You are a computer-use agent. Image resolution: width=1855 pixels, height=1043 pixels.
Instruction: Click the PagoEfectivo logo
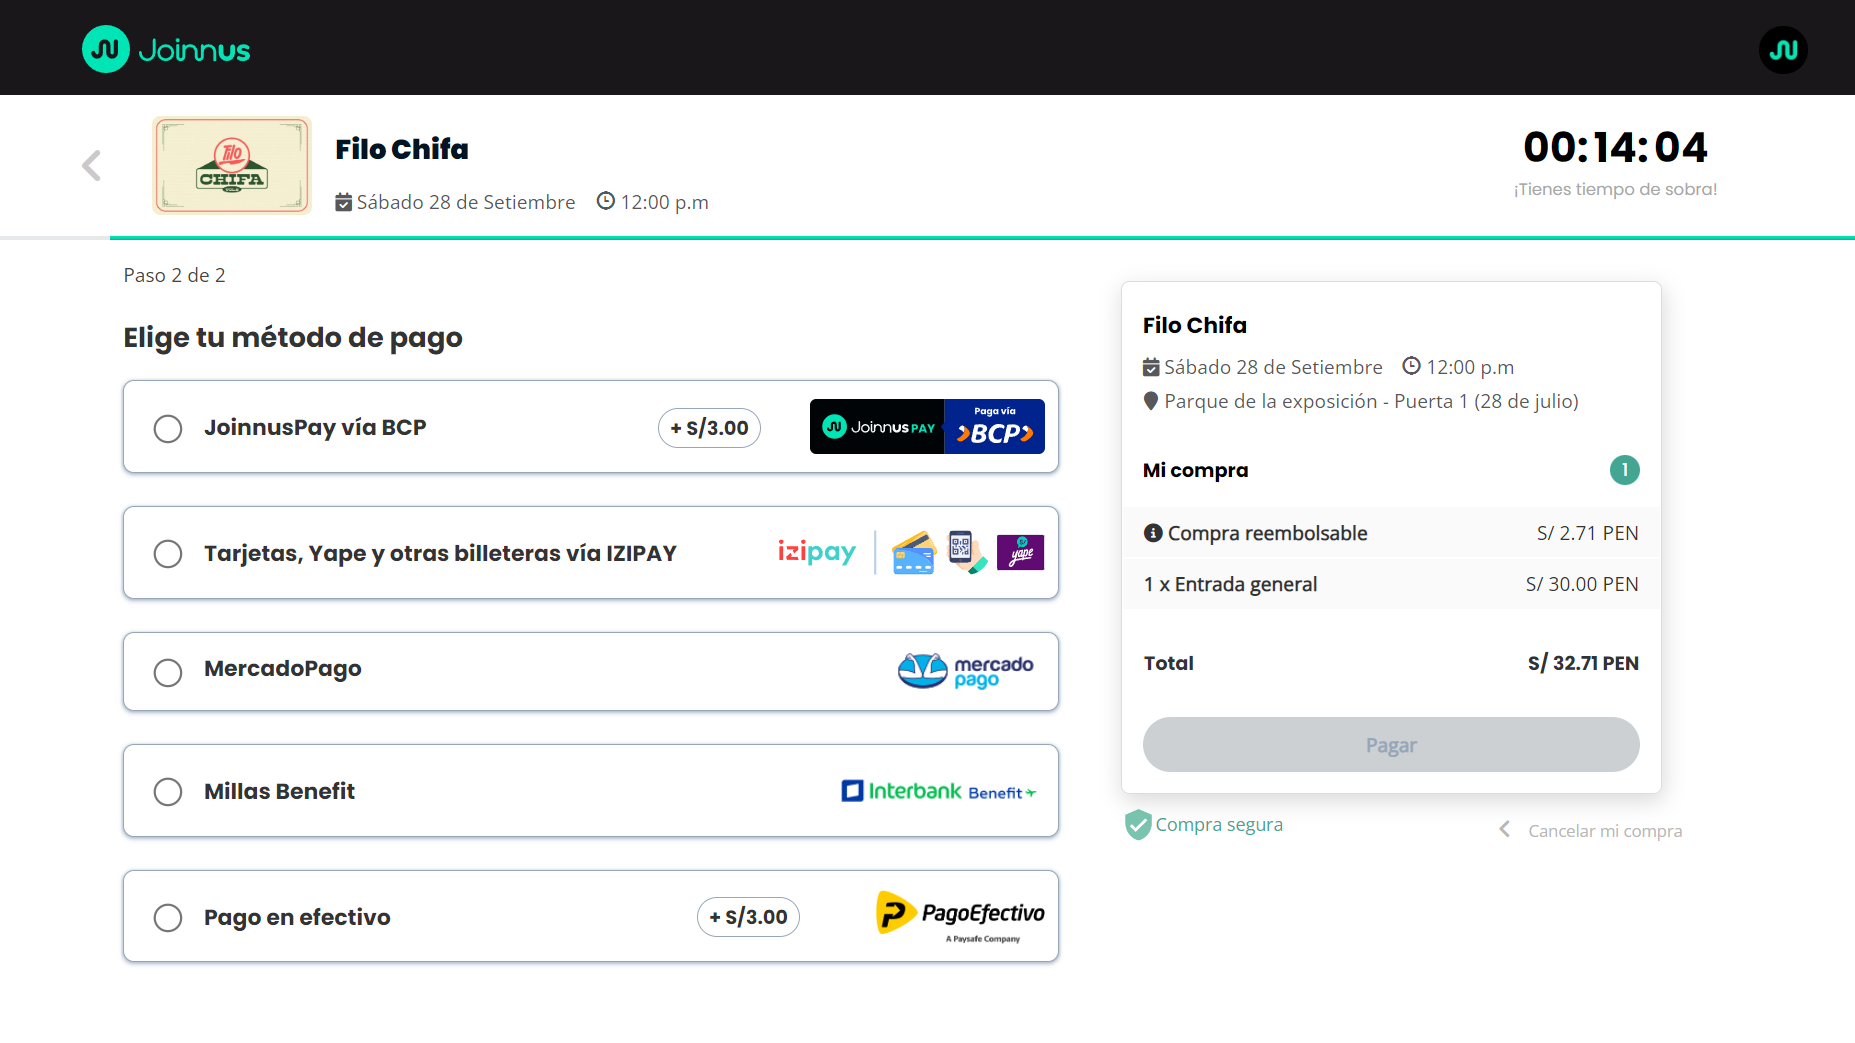960,915
